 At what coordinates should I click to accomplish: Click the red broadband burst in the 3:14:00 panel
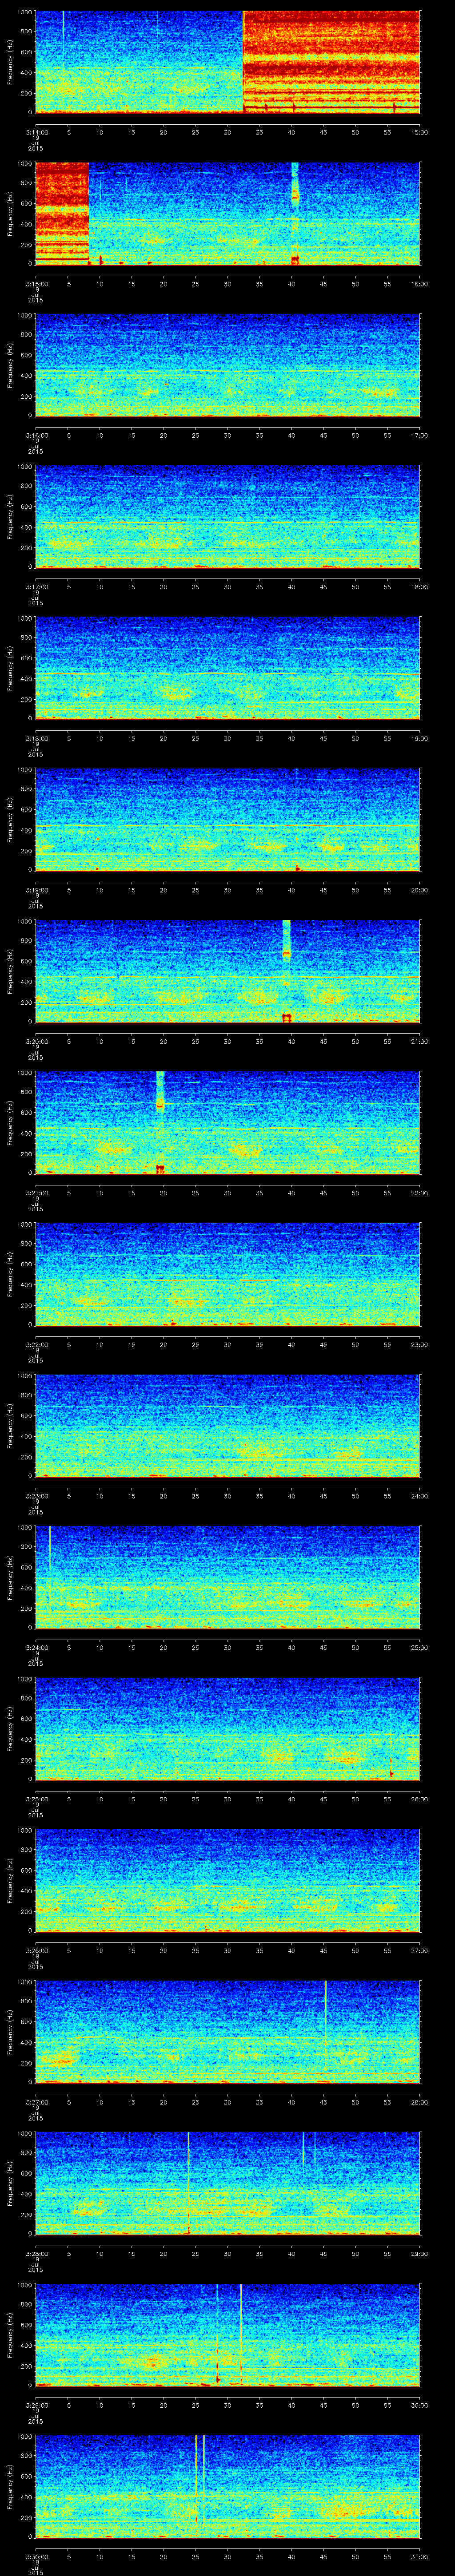pos(332,63)
